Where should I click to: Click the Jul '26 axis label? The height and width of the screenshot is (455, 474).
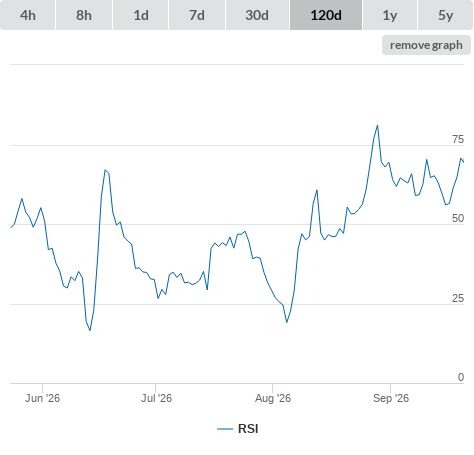coord(156,398)
